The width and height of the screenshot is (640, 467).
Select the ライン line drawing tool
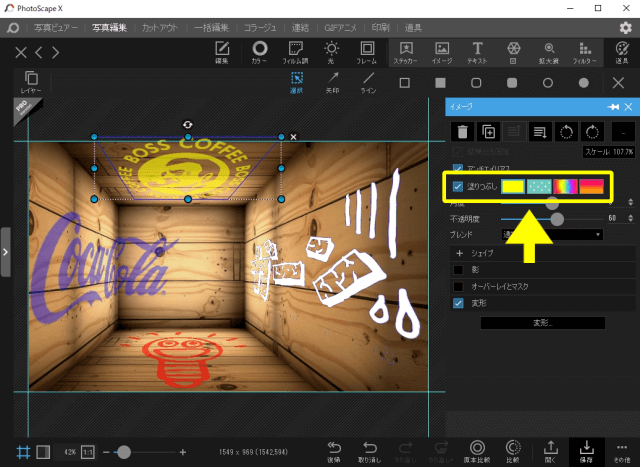click(368, 82)
